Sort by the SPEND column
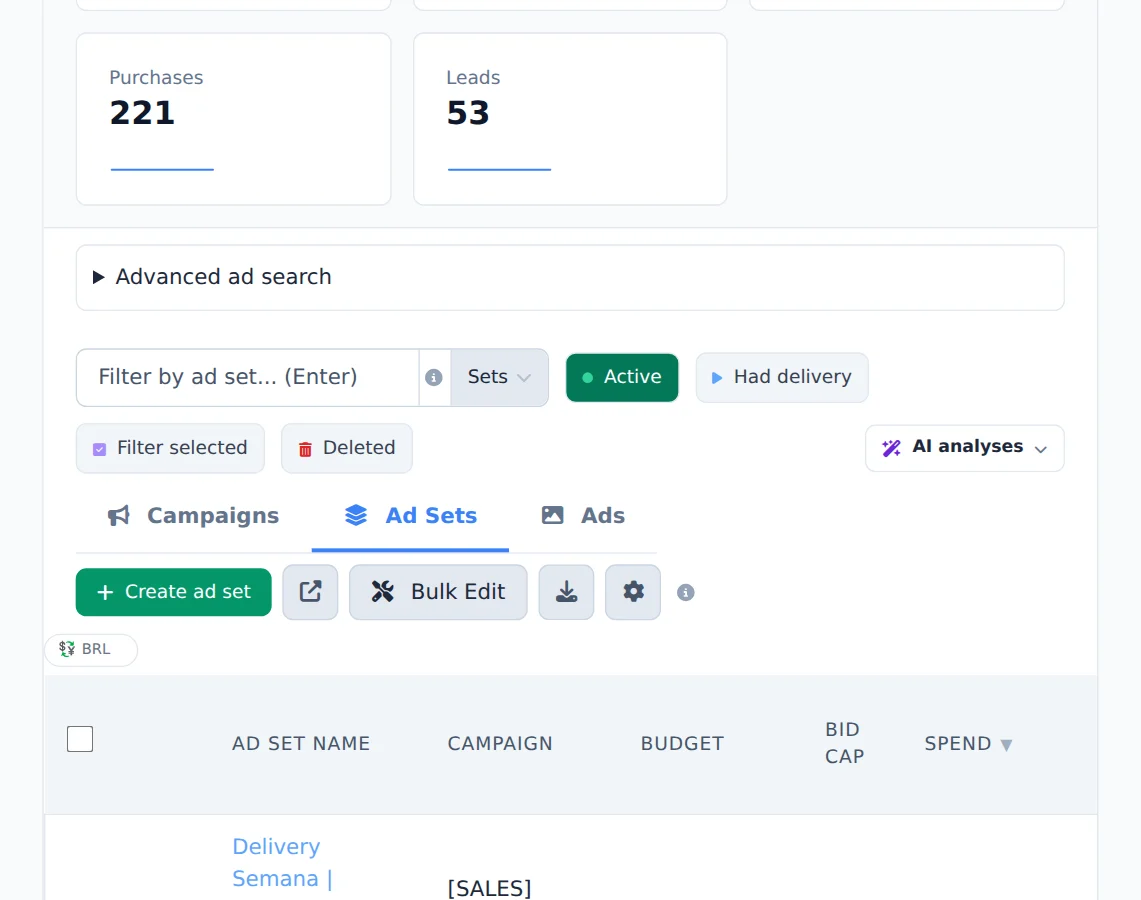The image size is (1141, 900). pyautogui.click(x=968, y=744)
